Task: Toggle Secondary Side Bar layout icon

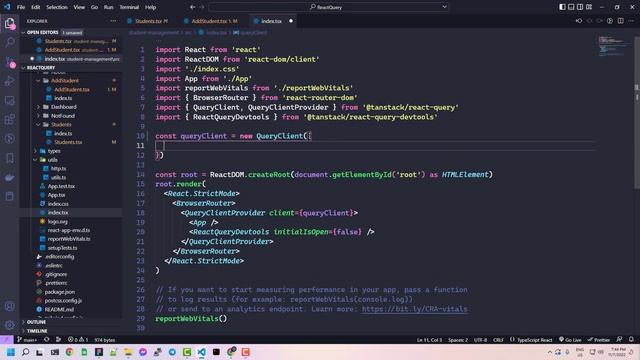Action: (580, 7)
